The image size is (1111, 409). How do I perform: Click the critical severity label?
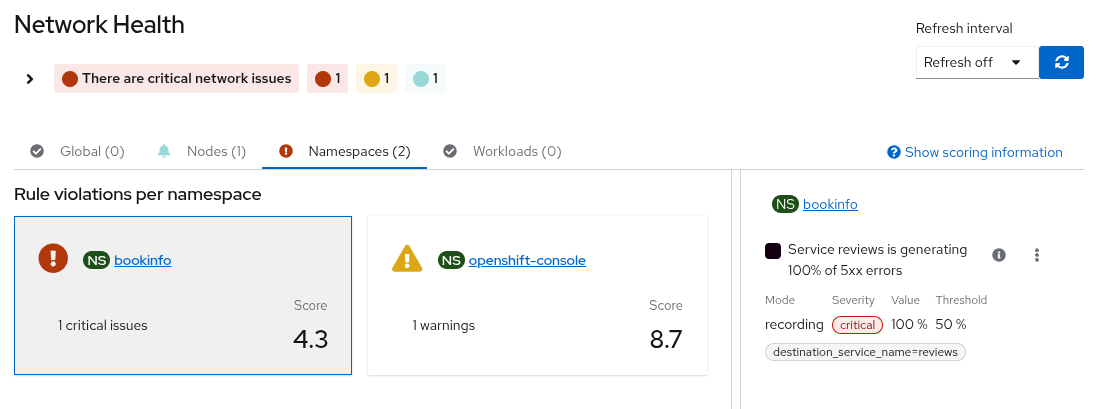(857, 325)
